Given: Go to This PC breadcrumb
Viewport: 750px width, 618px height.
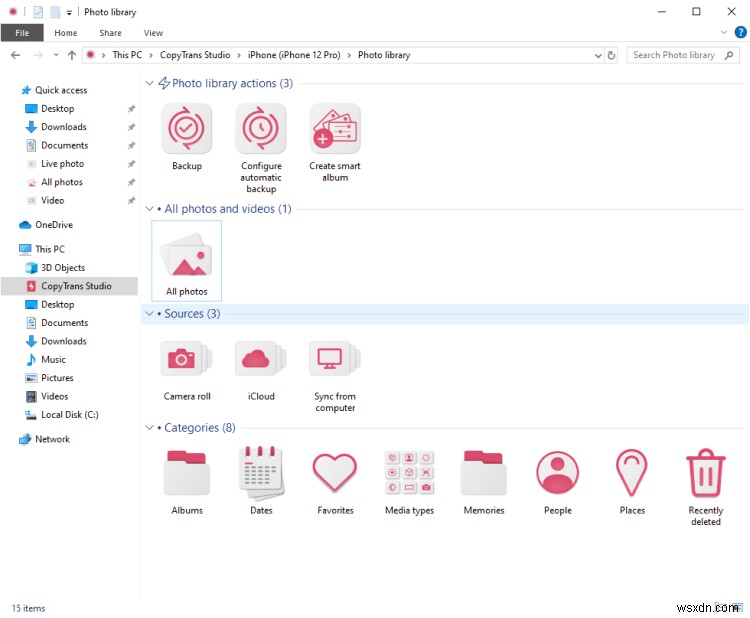Looking at the screenshot, I should click(x=127, y=55).
